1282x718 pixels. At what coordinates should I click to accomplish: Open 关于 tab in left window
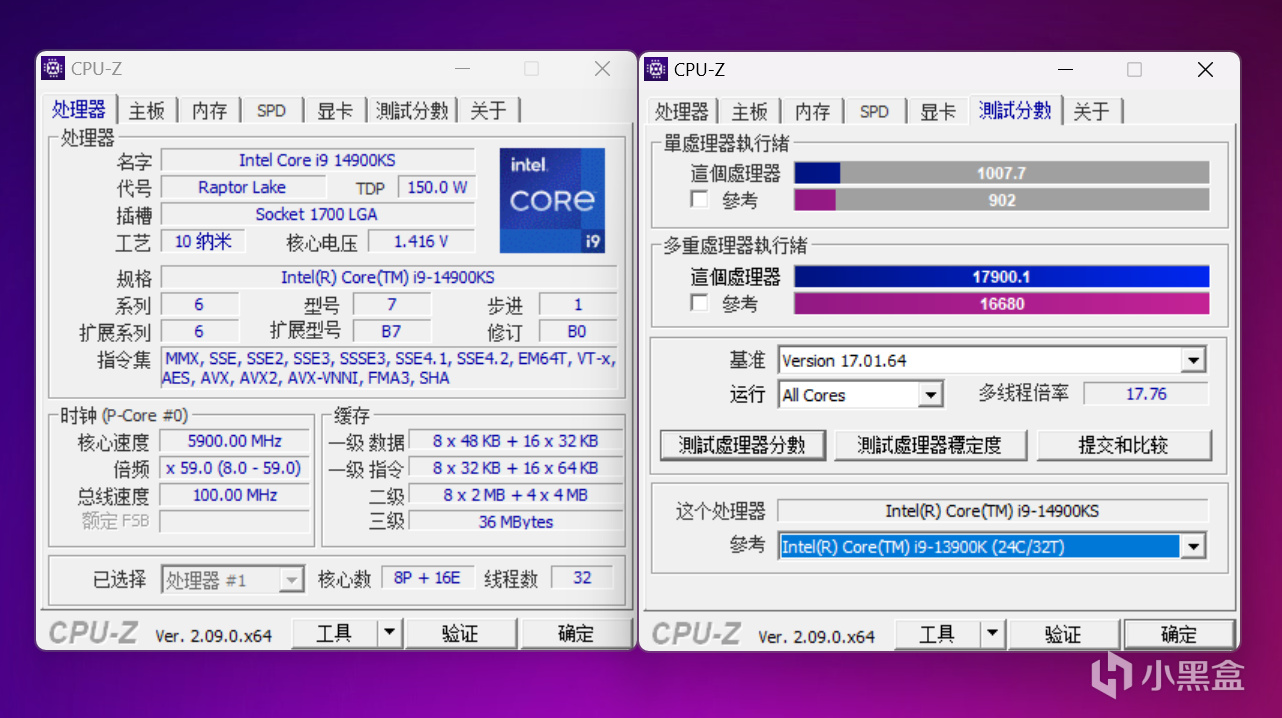point(488,111)
